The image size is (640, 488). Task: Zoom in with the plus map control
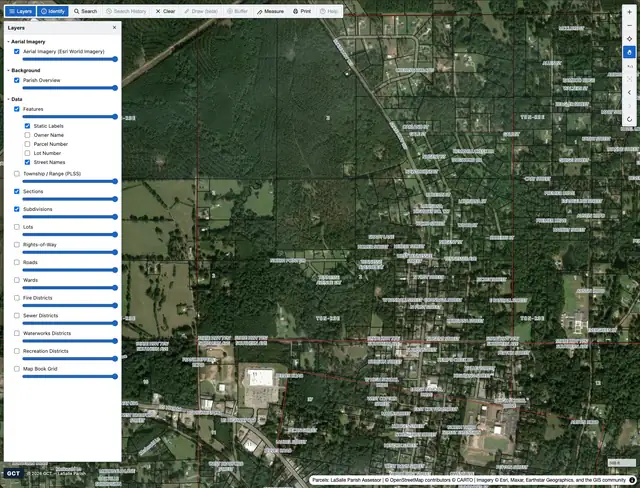[629, 12]
